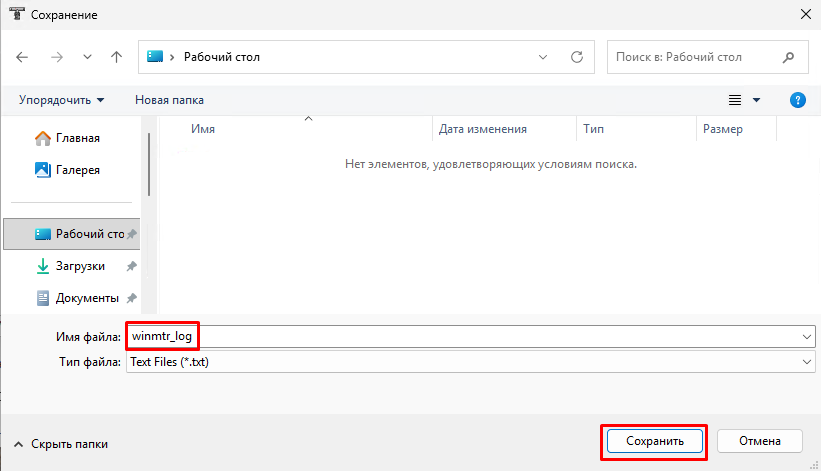Sort by Дата изменения column
Screen dimensions: 821x471
click(482, 129)
